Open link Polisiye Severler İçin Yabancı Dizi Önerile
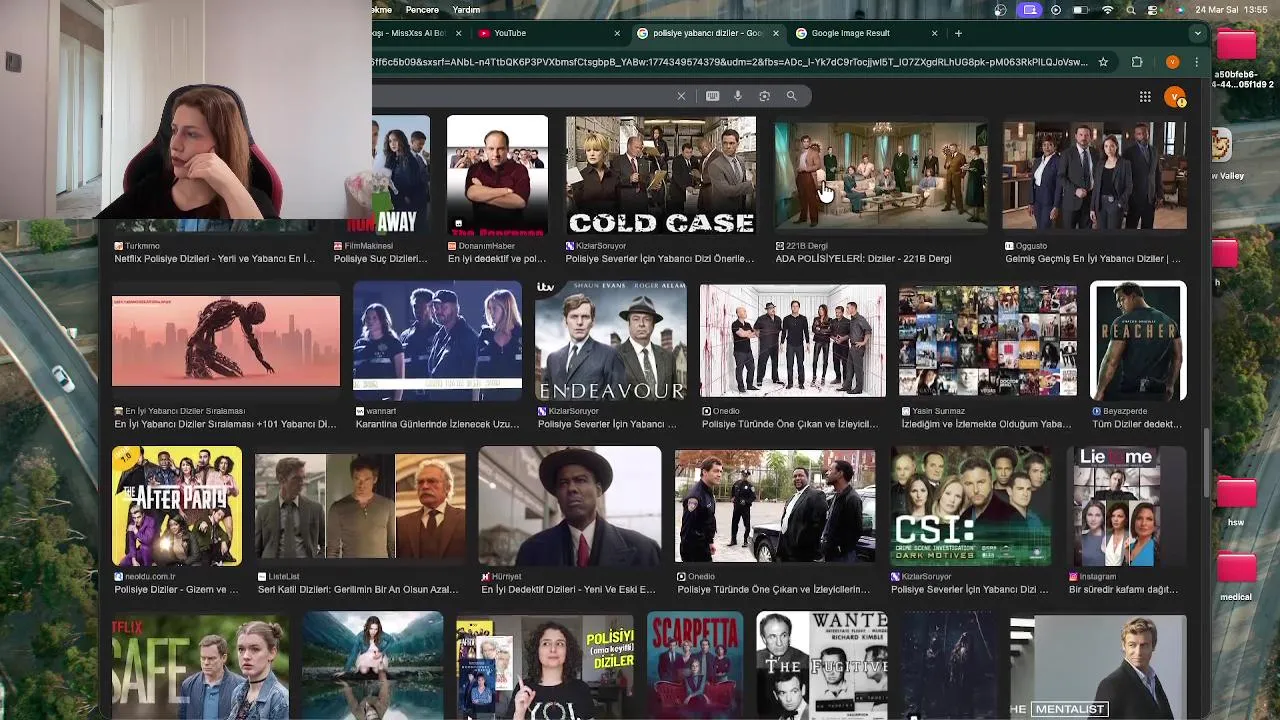 (659, 258)
